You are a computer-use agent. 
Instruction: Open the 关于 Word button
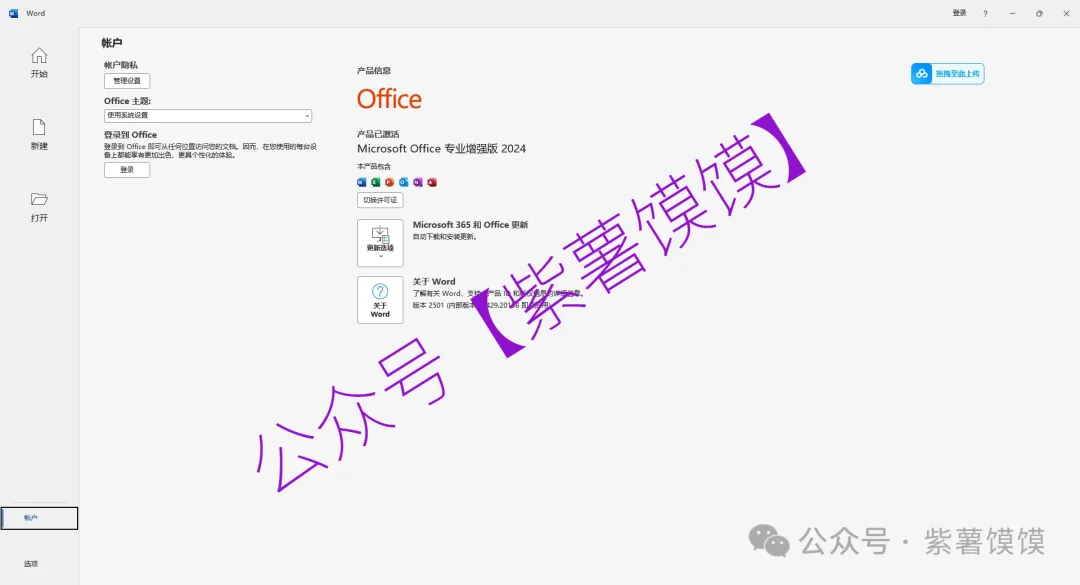coord(380,300)
